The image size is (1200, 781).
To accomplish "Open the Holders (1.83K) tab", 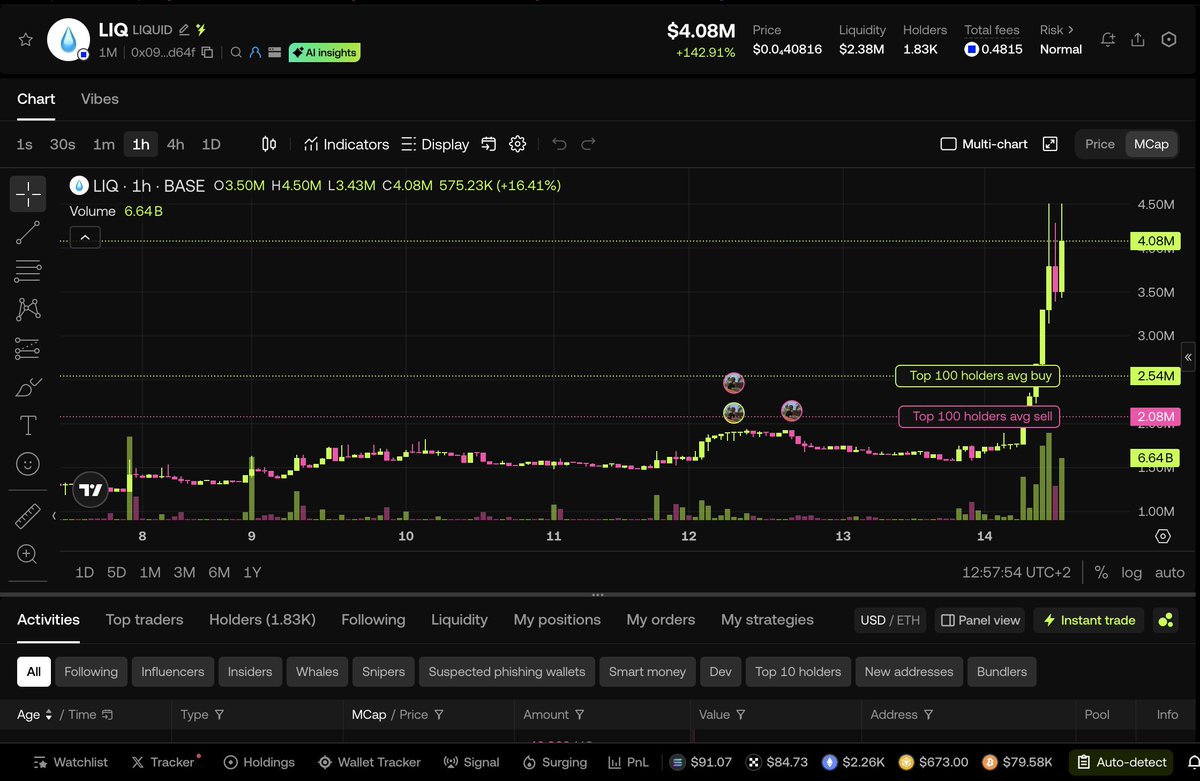I will tap(262, 620).
